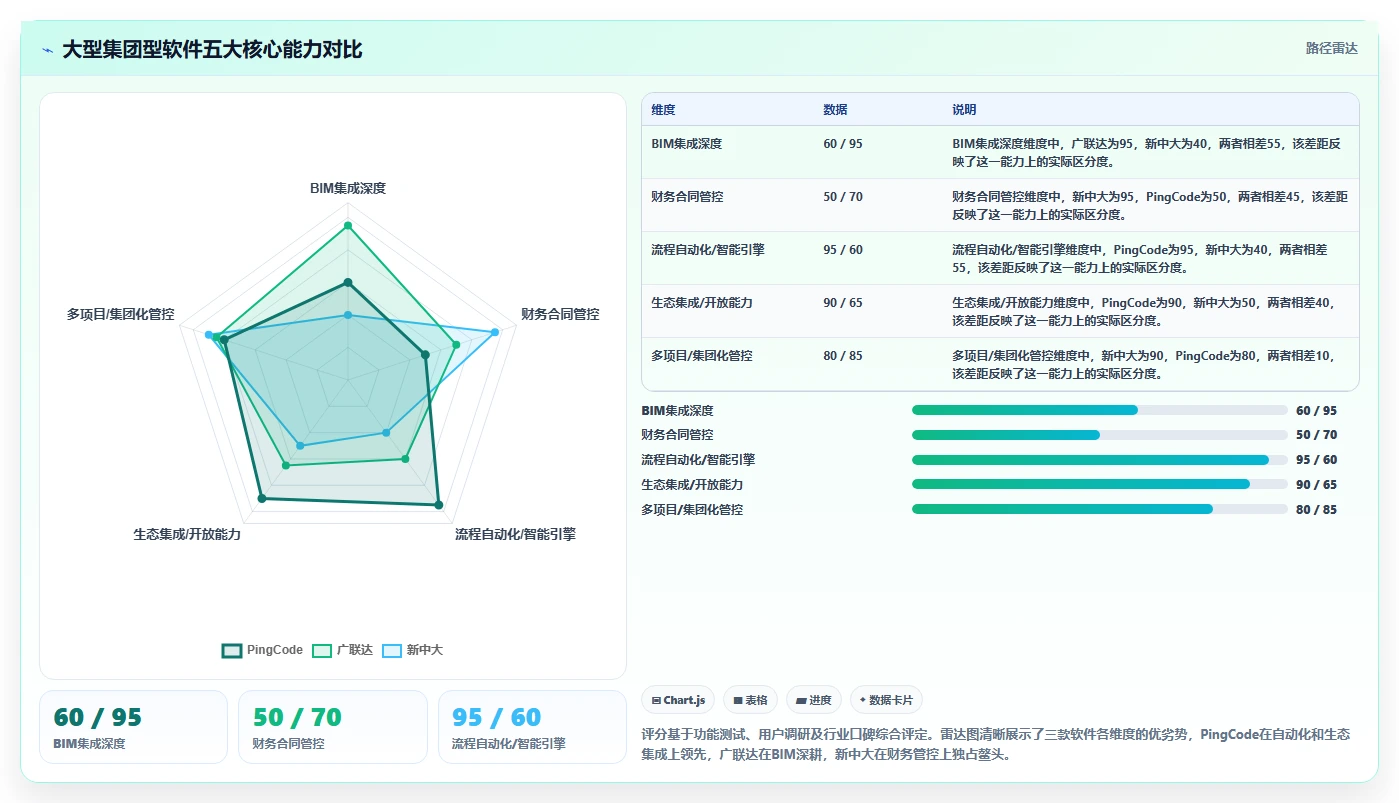
Task: Click the BIM集成深度 progress bar
Action: pos(1100,410)
